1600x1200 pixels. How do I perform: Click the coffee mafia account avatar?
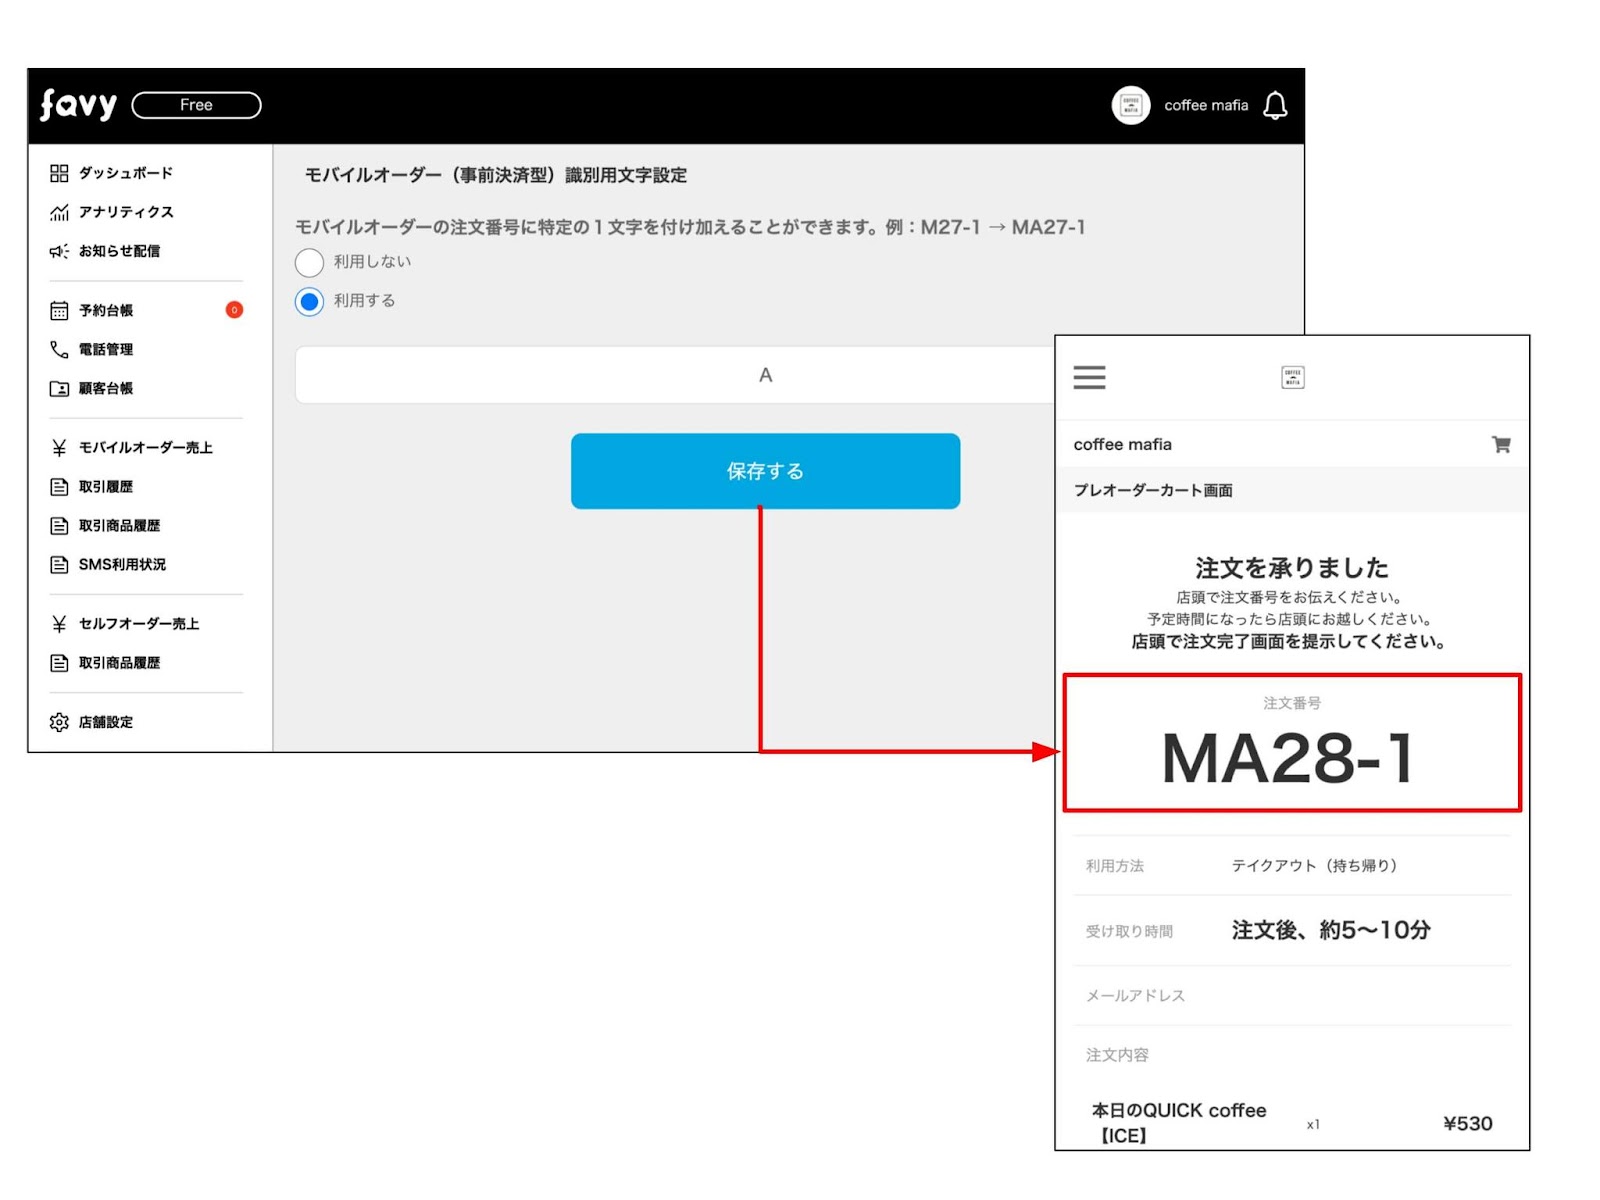coord(1131,105)
